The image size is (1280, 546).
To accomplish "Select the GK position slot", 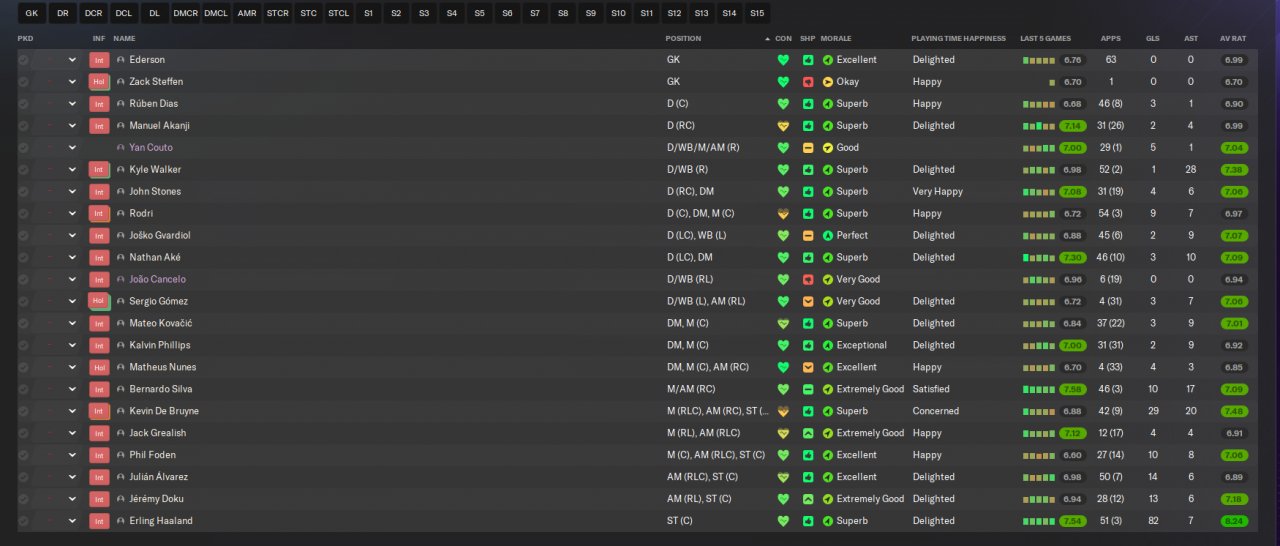I will coord(32,13).
